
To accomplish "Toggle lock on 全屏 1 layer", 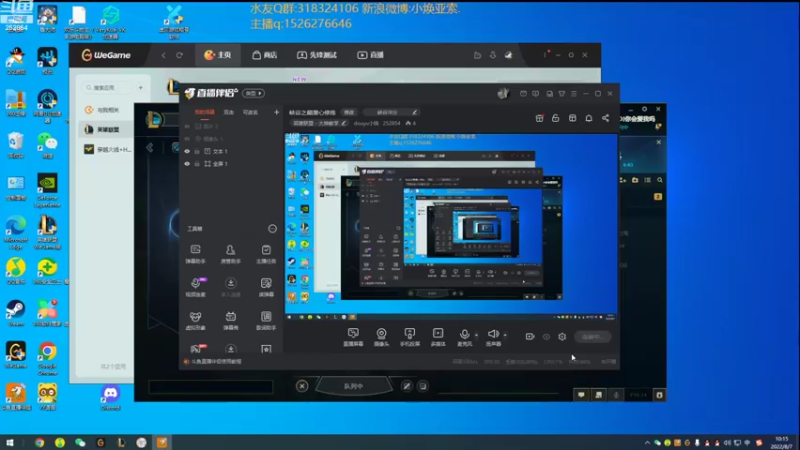I will click(x=197, y=164).
